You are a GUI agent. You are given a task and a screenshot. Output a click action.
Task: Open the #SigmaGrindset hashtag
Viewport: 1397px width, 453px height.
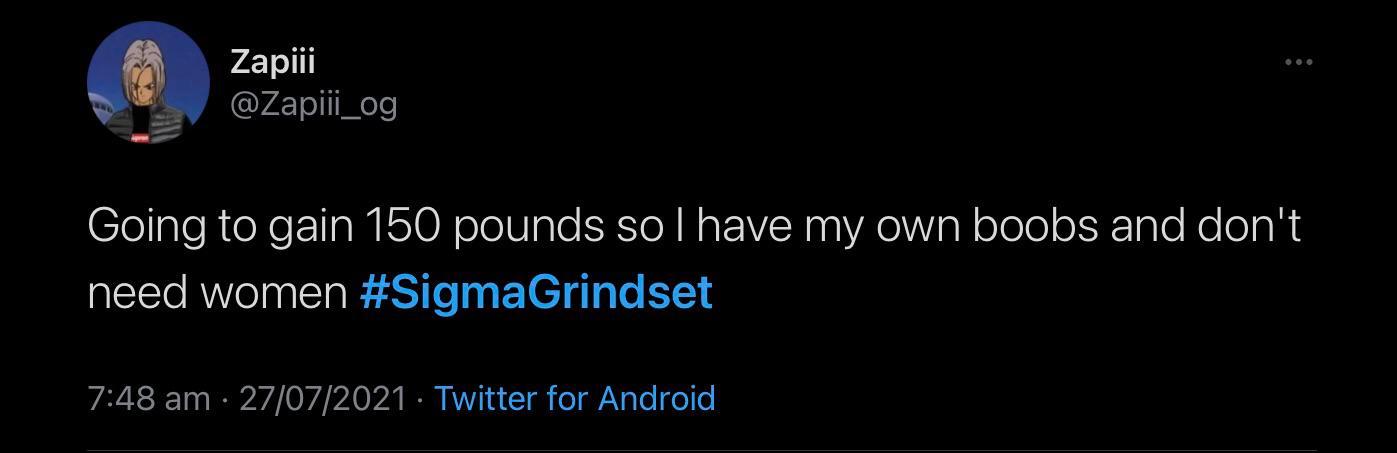(x=535, y=292)
